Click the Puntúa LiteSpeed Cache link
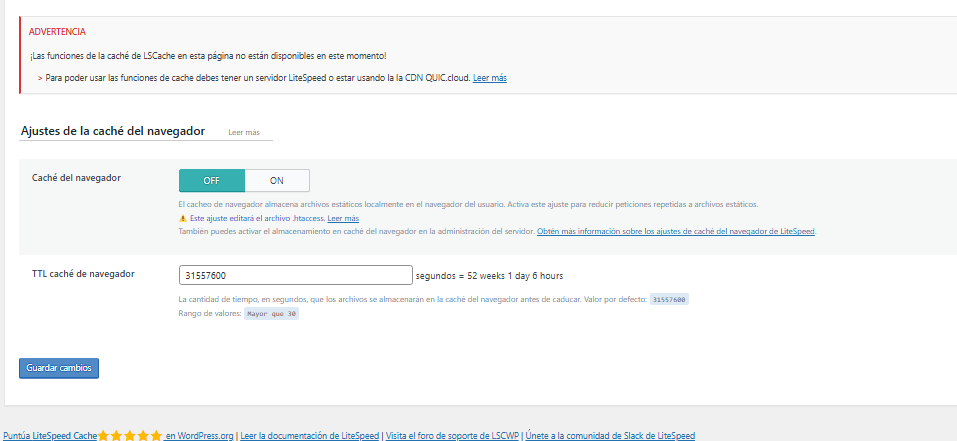Viewport: 957px width, 441px height. click(x=49, y=436)
